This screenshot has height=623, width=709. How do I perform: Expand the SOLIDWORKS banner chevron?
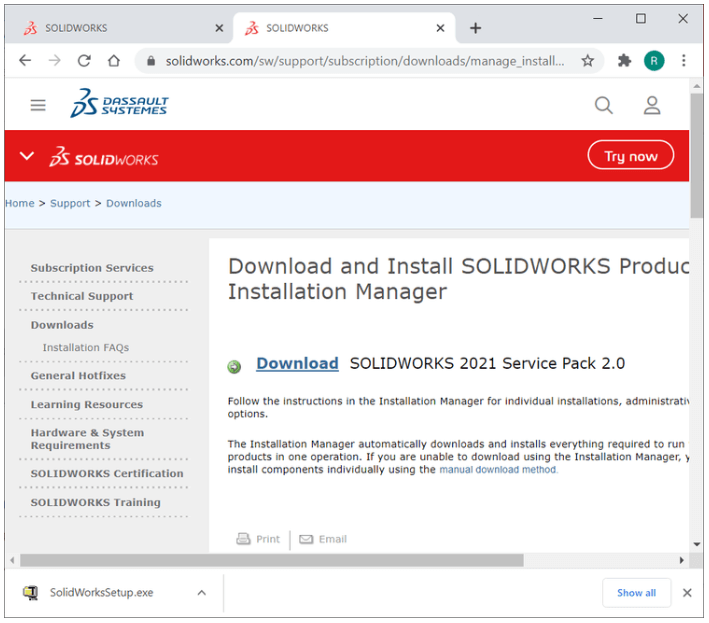click(x=27, y=156)
